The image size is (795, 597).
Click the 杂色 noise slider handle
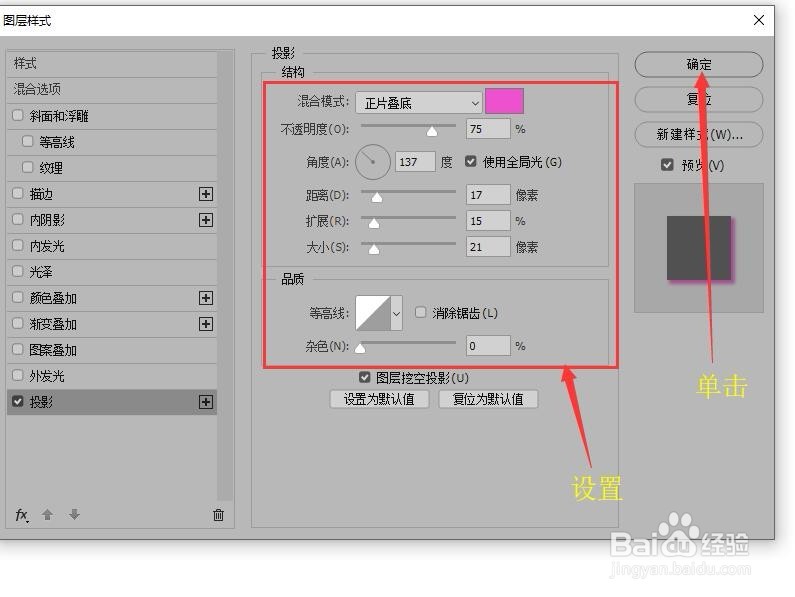pyautogui.click(x=360, y=348)
